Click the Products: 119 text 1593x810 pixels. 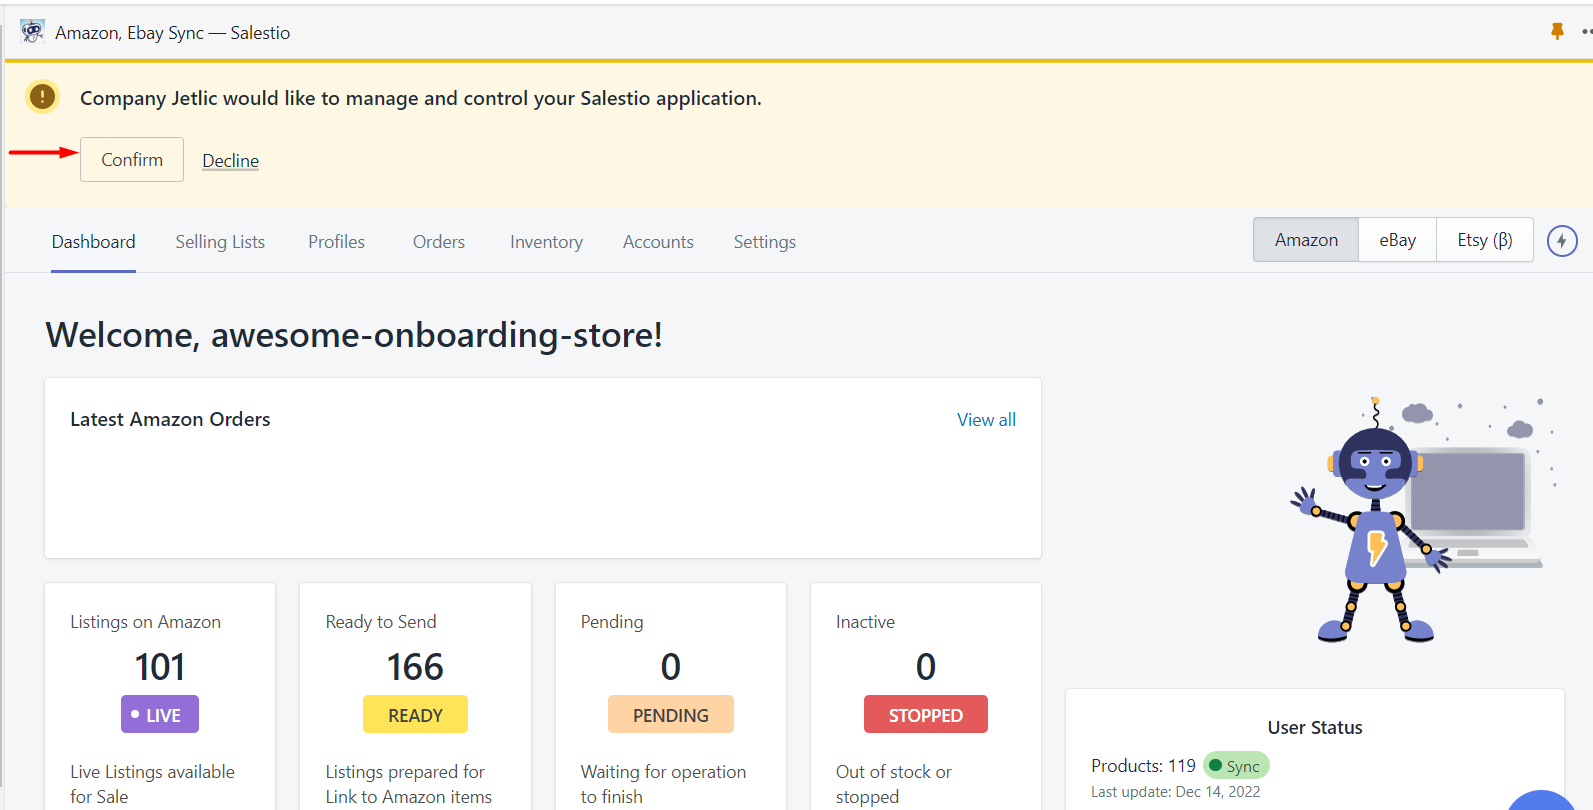click(1143, 766)
